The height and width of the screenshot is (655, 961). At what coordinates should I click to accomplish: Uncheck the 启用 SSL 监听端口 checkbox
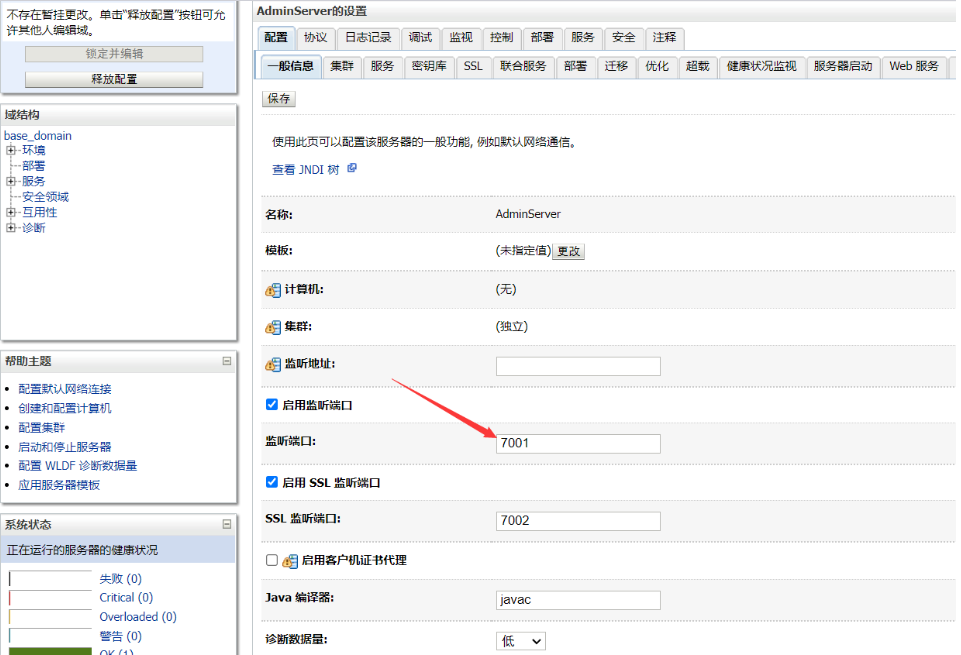click(272, 482)
